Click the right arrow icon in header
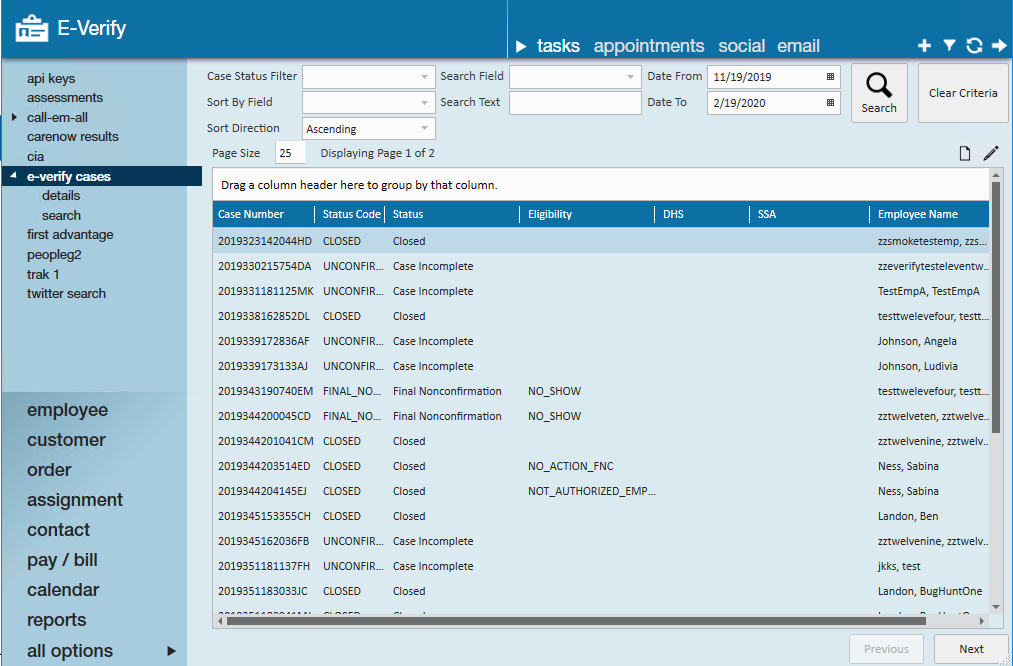The width and height of the screenshot is (1013, 666). [x=999, y=45]
